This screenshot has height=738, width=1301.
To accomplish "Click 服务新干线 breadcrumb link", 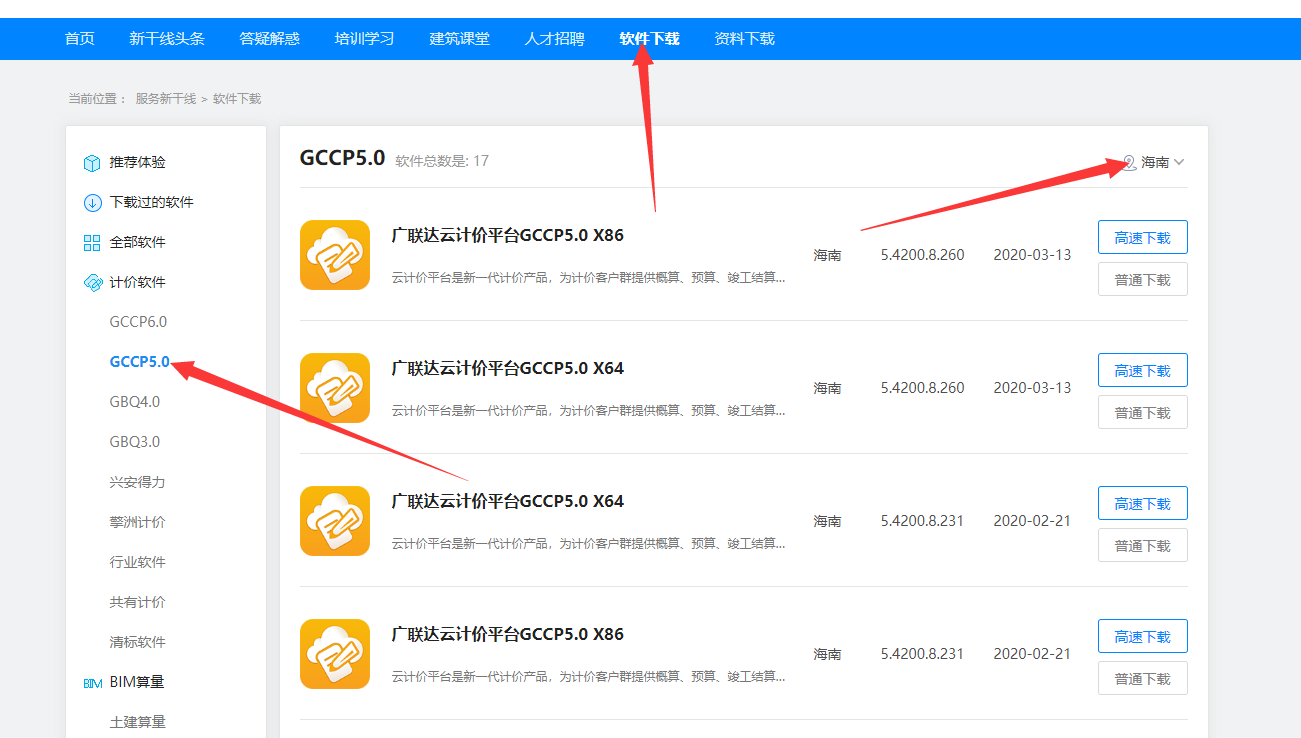I will 166,99.
